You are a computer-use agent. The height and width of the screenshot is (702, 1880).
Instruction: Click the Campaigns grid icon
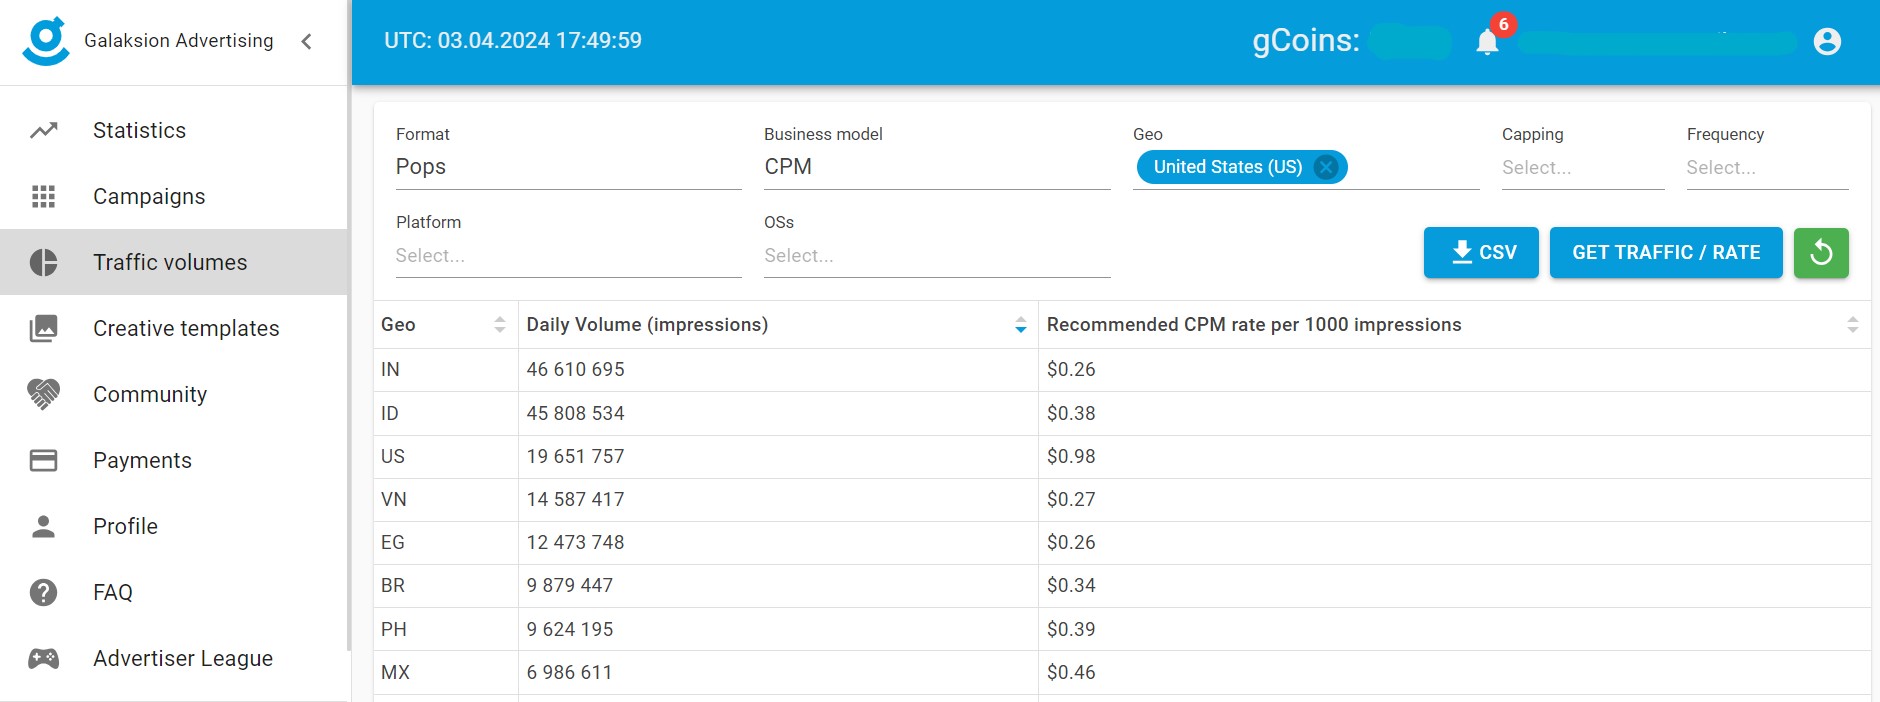click(x=44, y=196)
